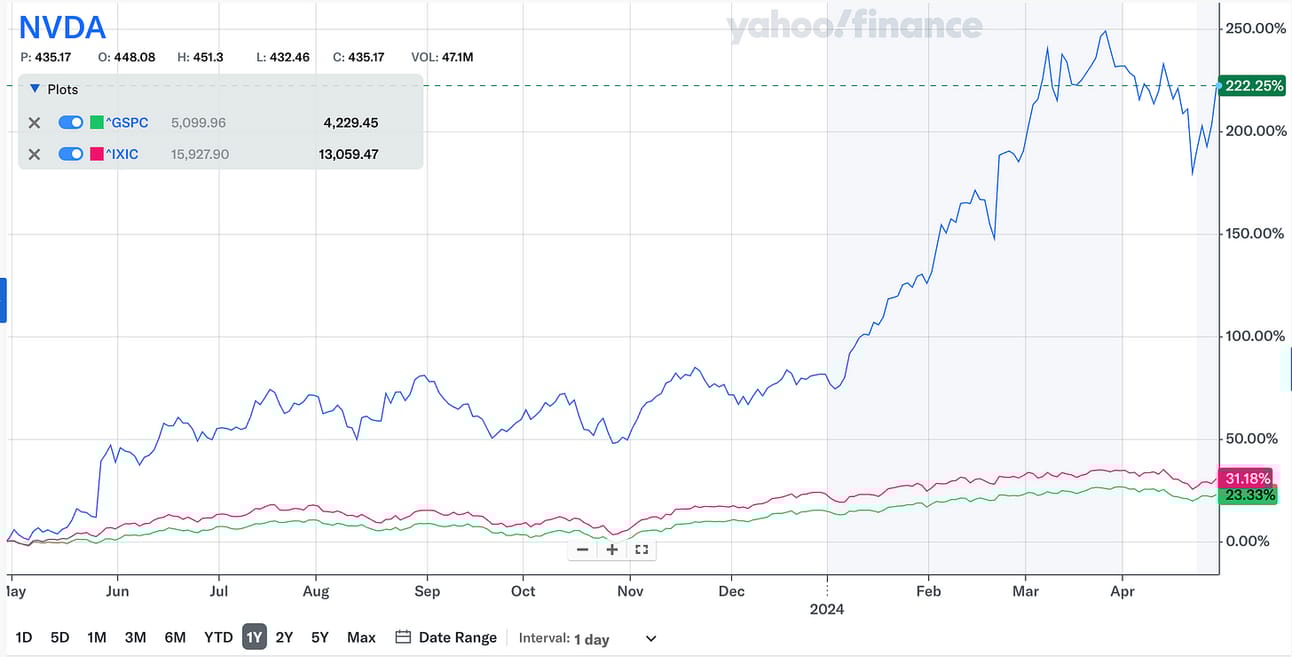Click the Mar date axis label
1292x657 pixels.
coord(1025,591)
